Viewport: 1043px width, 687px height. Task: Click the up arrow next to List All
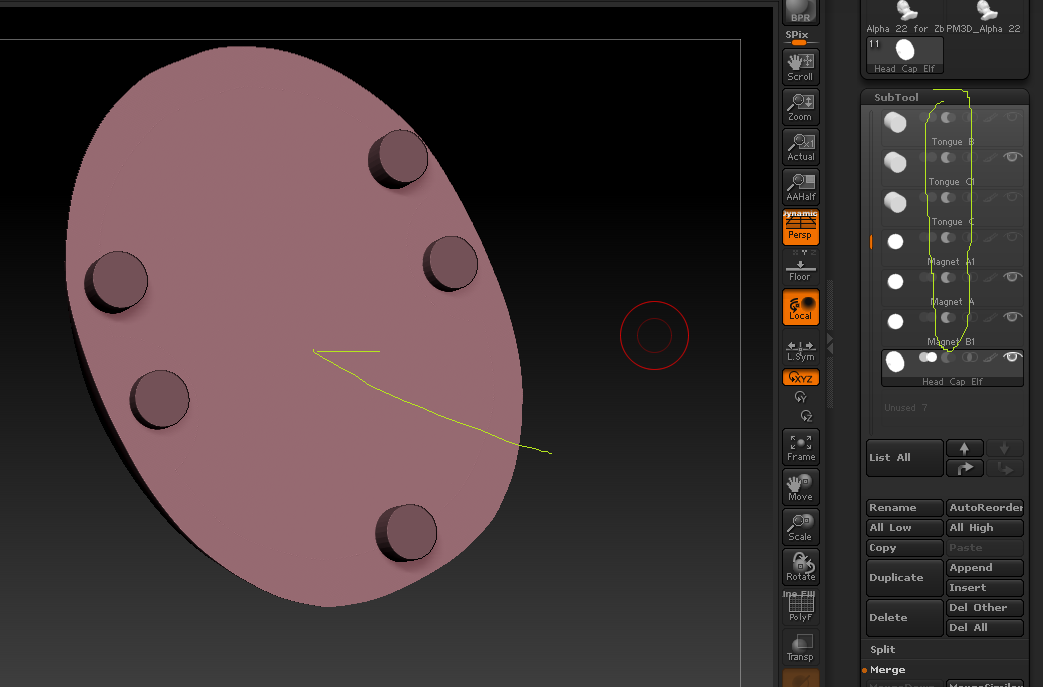click(965, 448)
